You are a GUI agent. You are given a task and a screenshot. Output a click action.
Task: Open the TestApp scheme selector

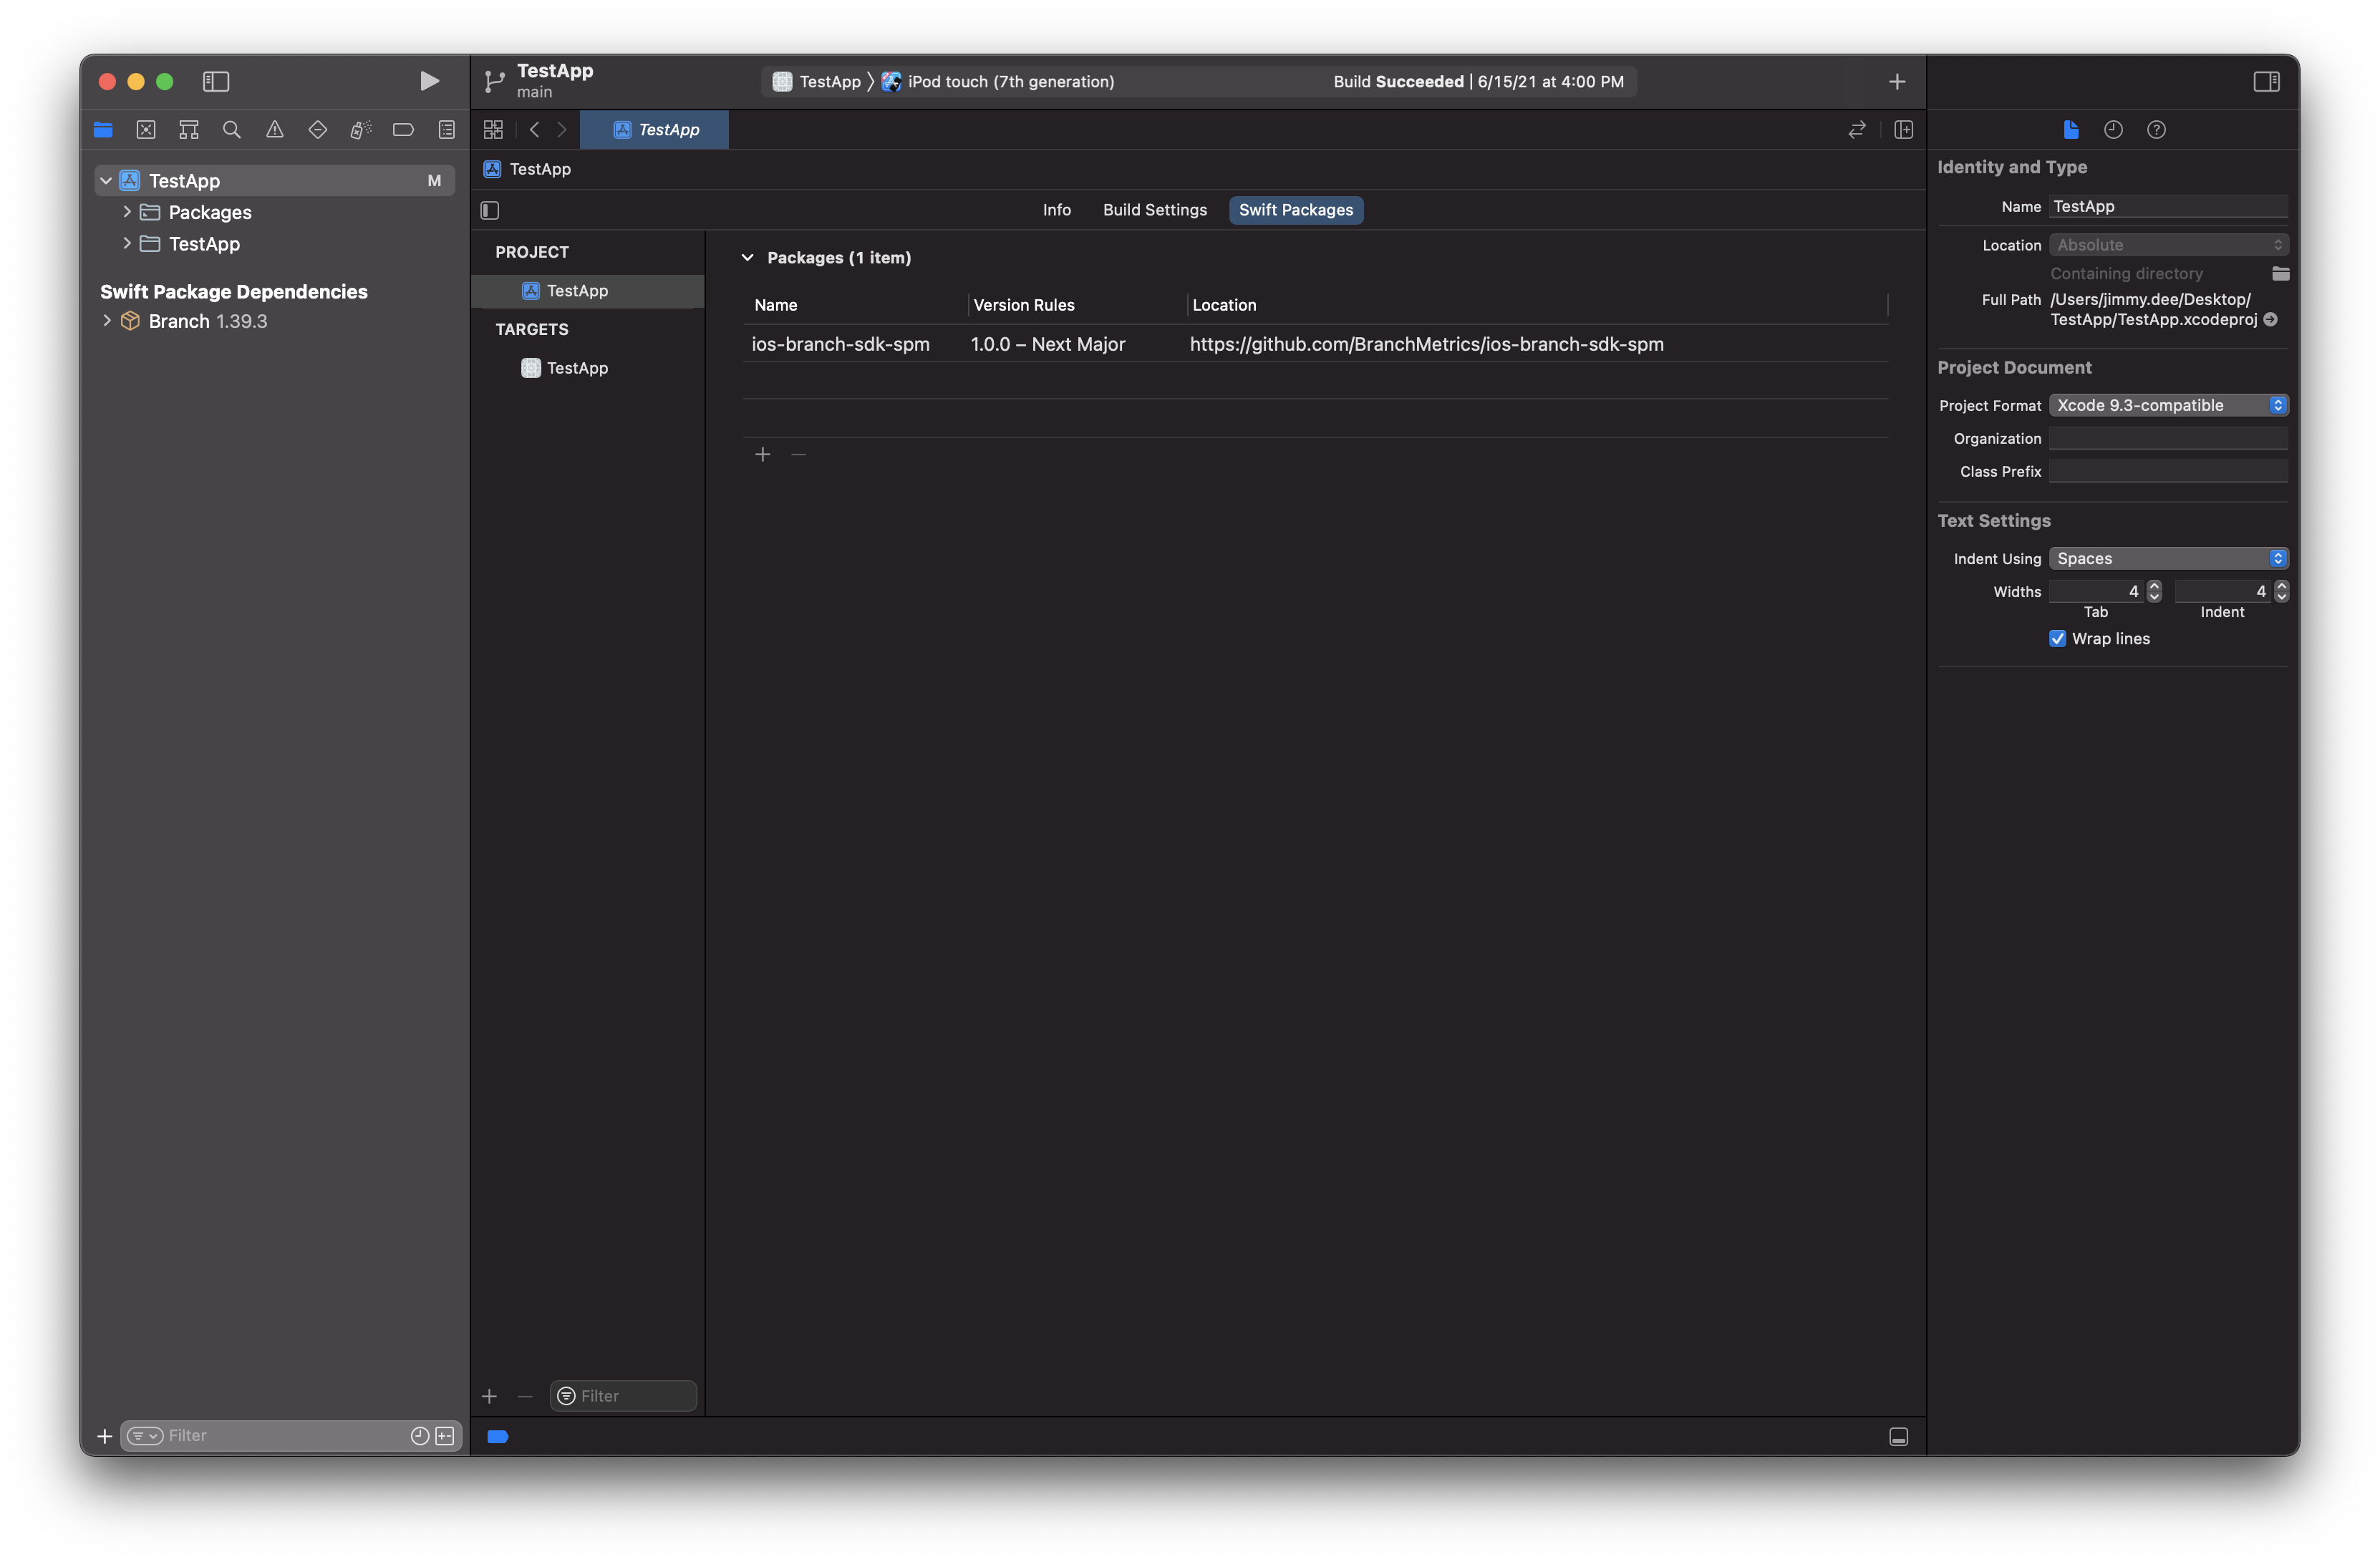pos(816,81)
